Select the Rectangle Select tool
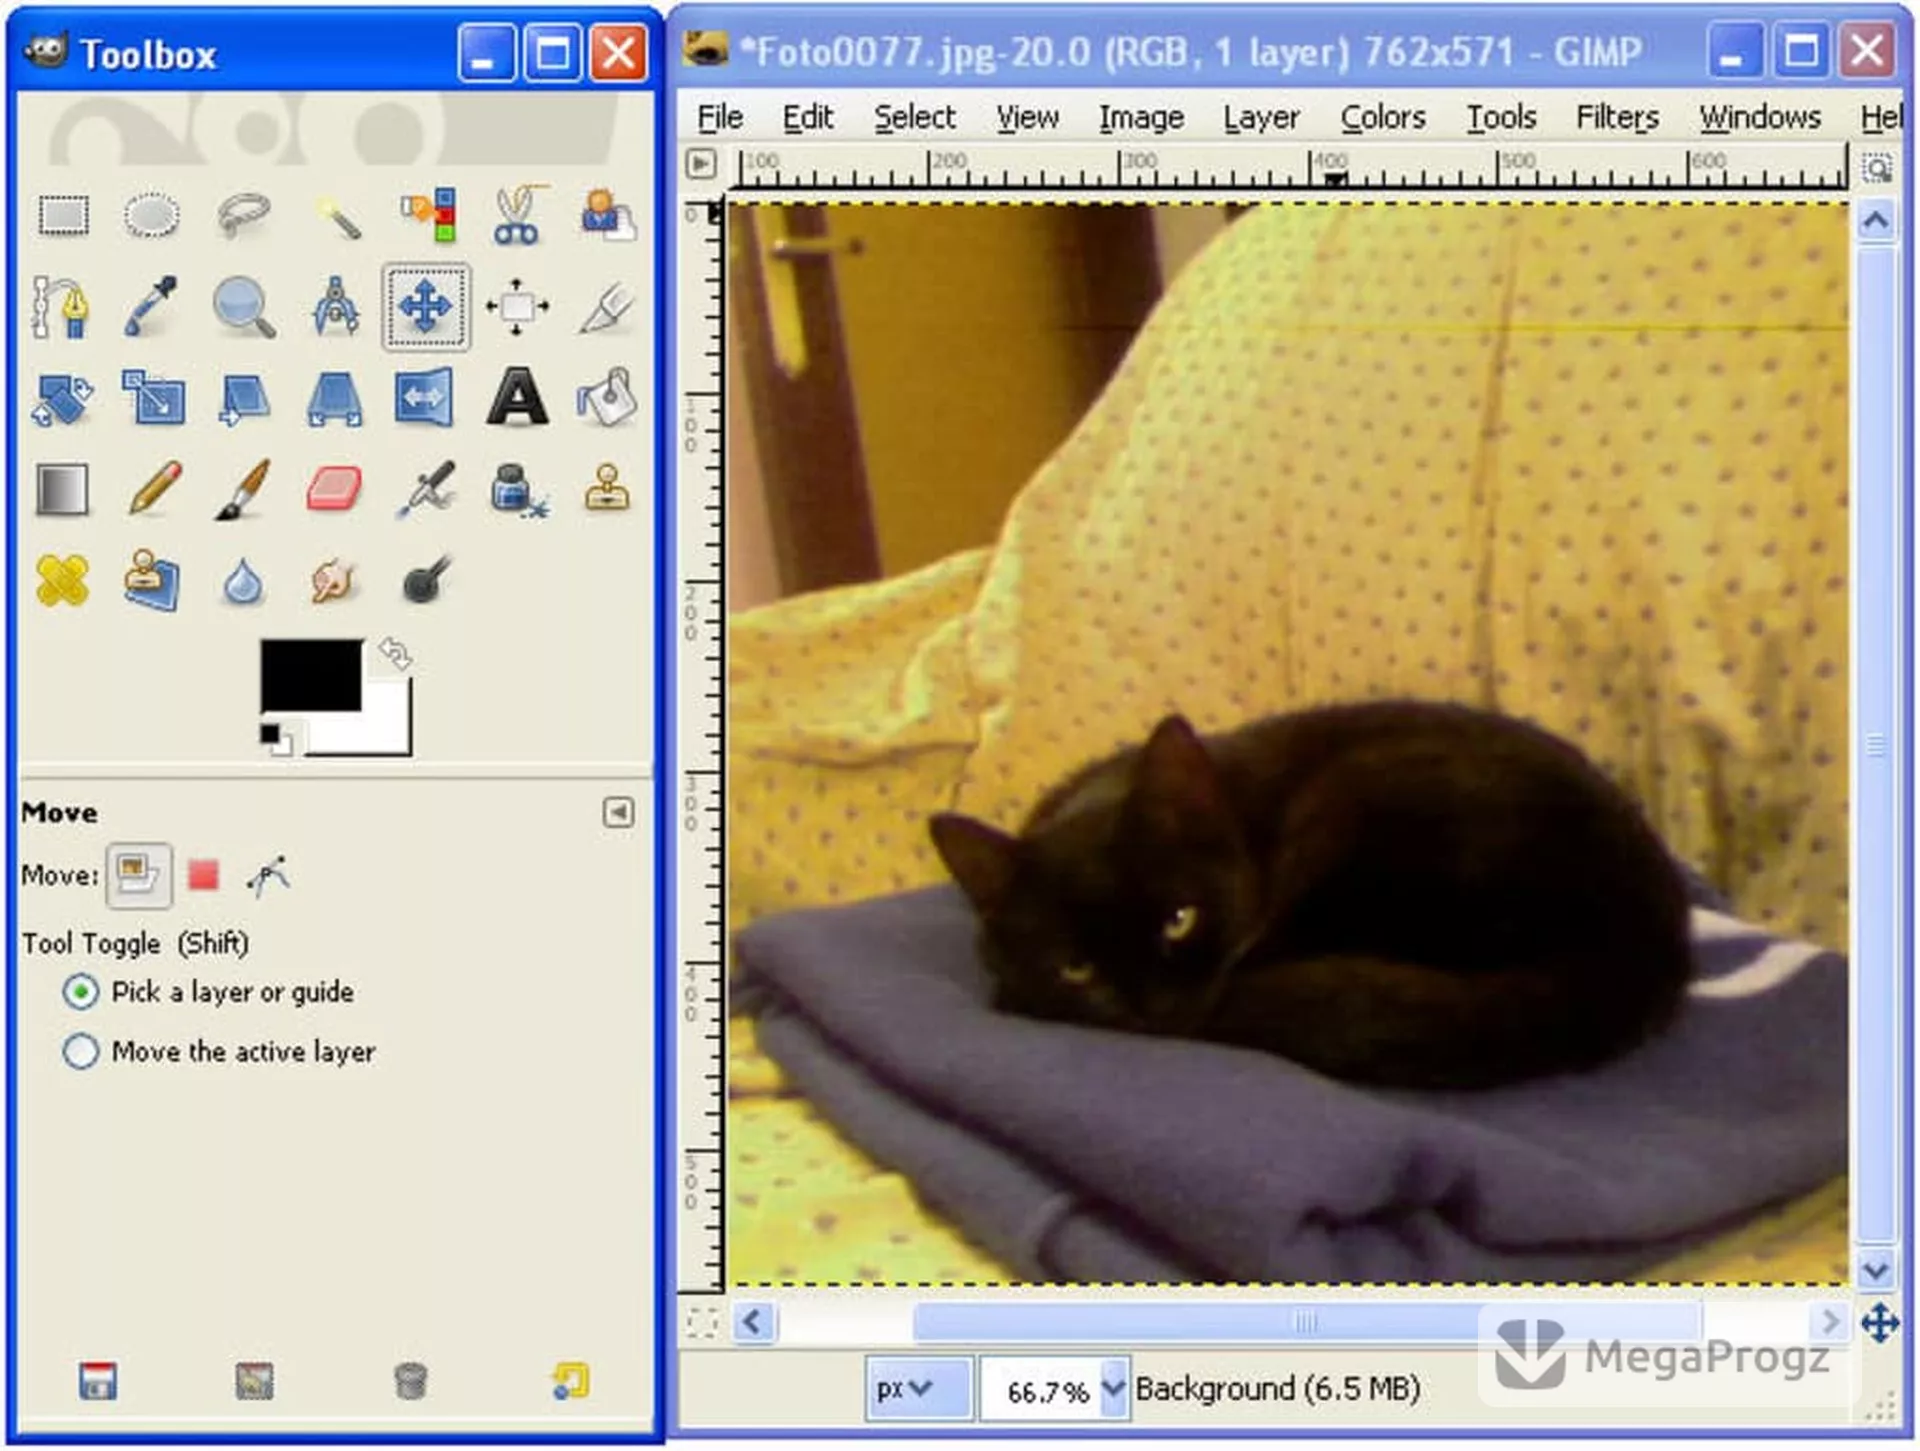The width and height of the screenshot is (1920, 1451). click(63, 215)
